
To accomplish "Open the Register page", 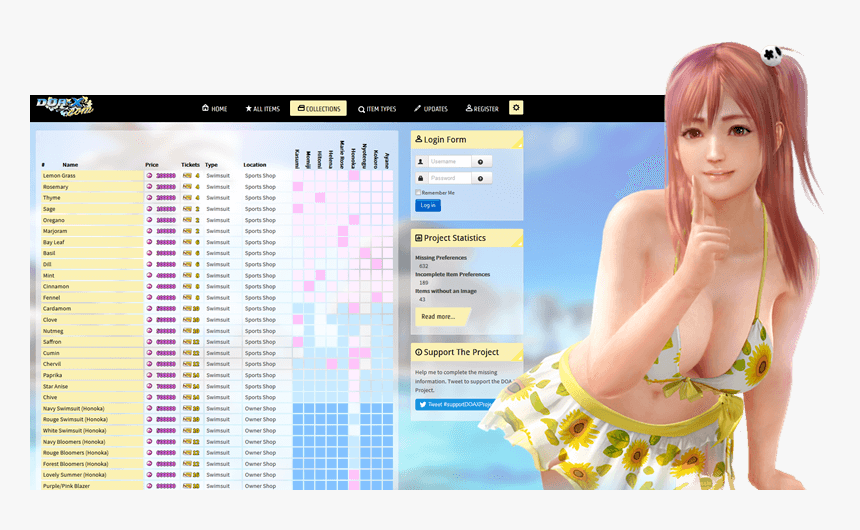I will coord(482,109).
